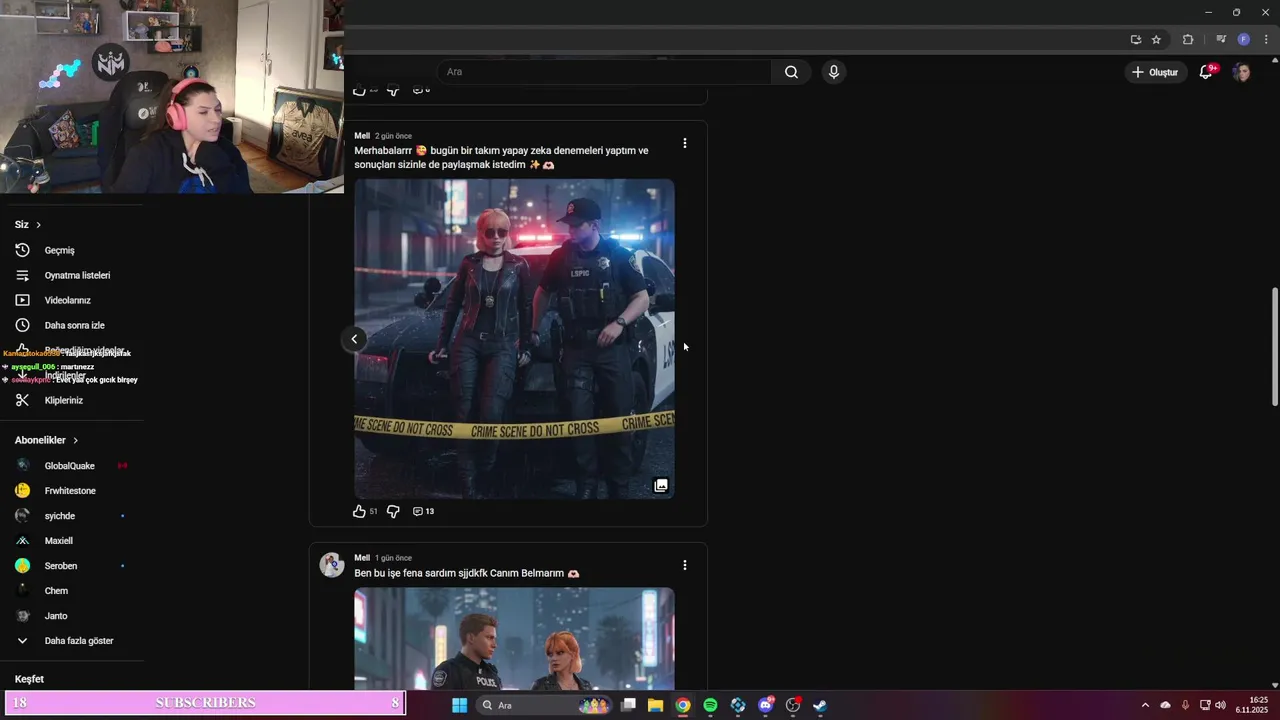
Task: Open the 13 comments on Mell's post
Action: [x=423, y=511]
